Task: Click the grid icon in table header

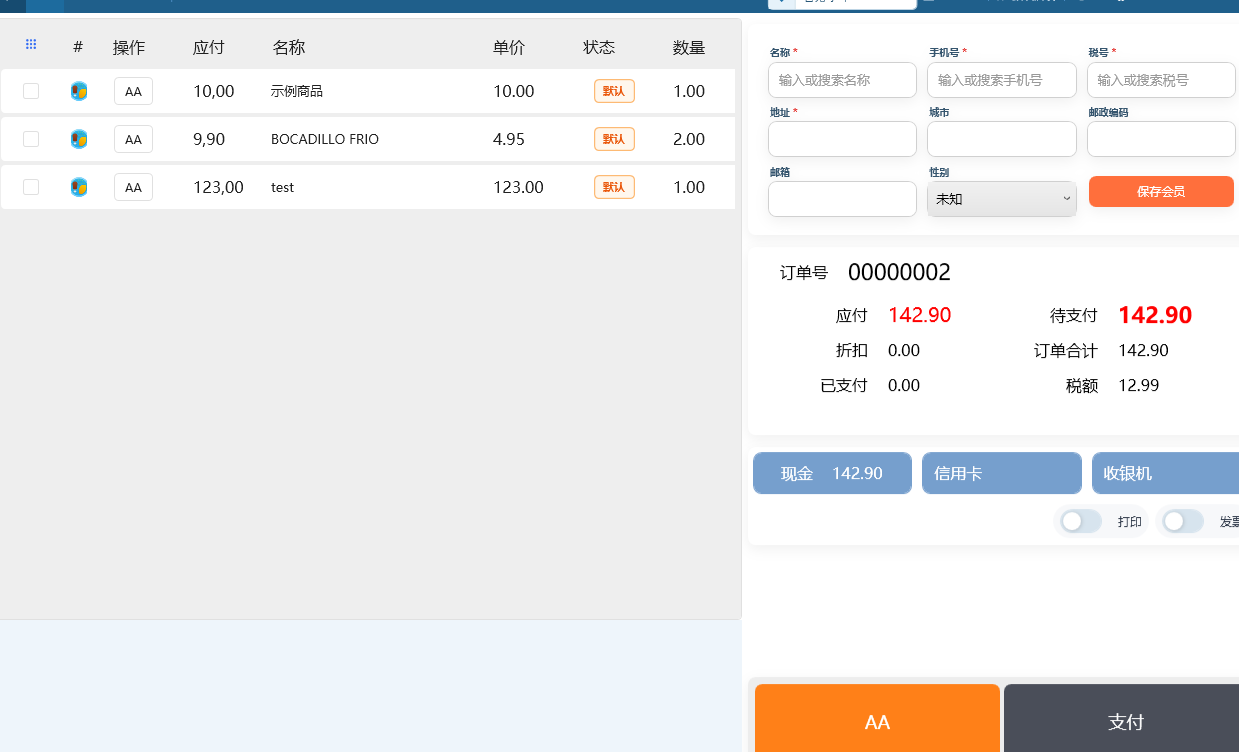Action: pyautogui.click(x=31, y=44)
